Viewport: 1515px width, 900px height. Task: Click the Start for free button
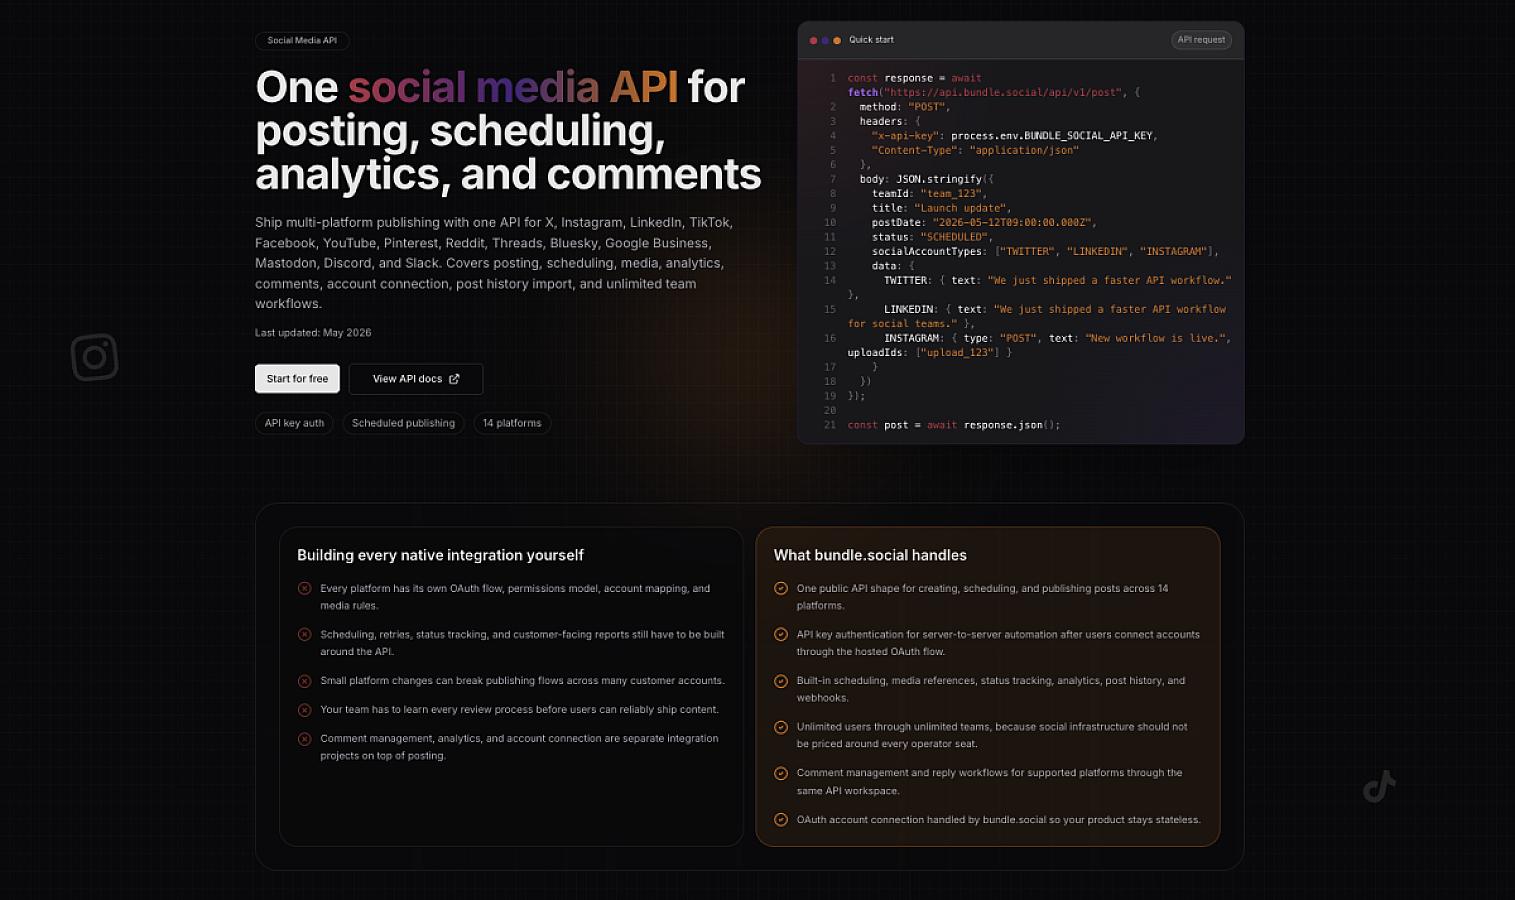tap(297, 379)
